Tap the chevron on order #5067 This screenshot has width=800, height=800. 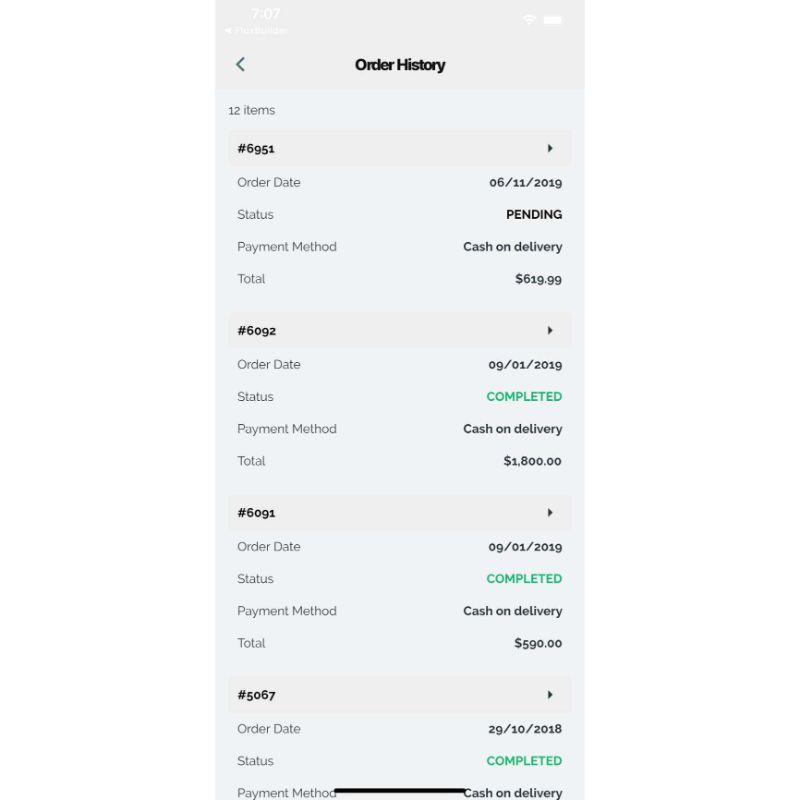(x=551, y=694)
